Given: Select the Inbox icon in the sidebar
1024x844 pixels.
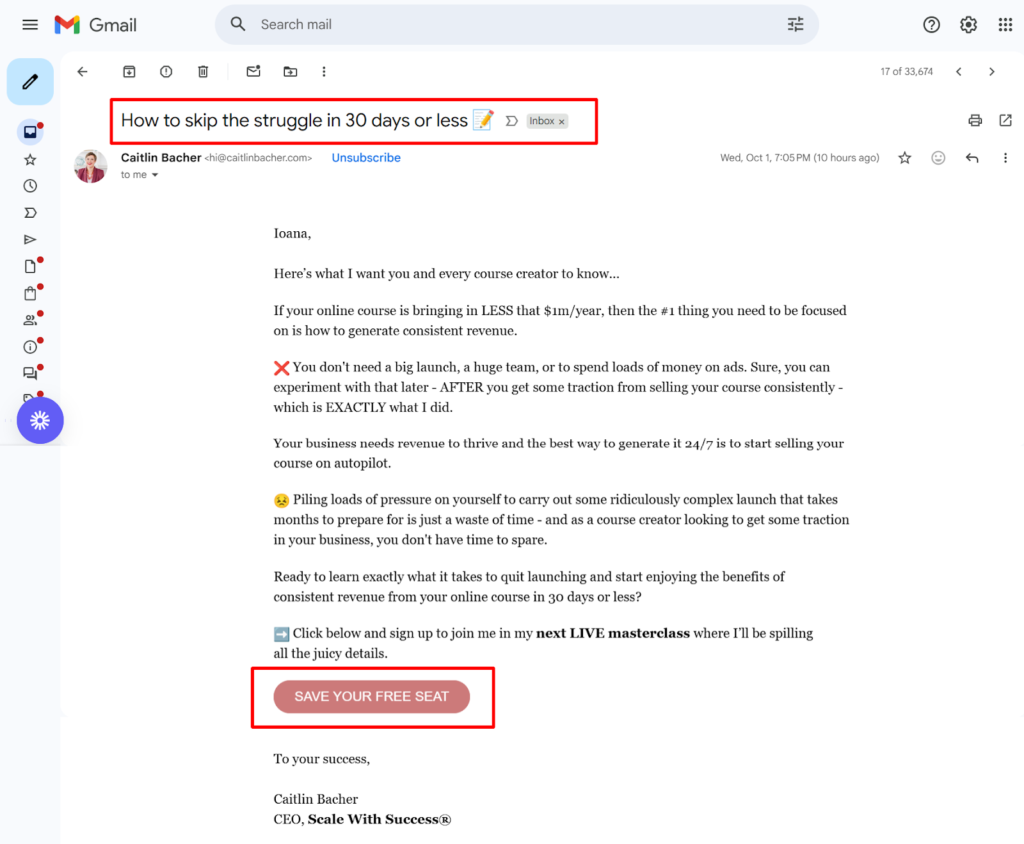Looking at the screenshot, I should 30,130.
